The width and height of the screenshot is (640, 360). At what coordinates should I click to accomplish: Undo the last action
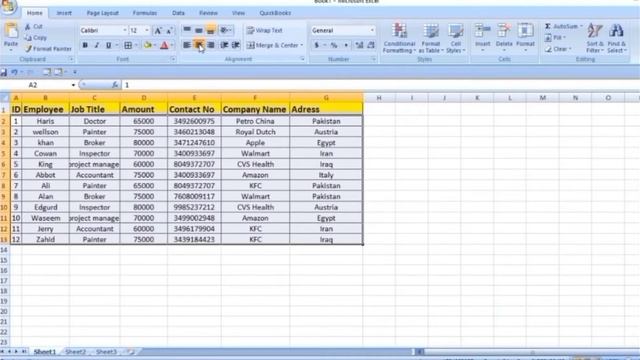[14, 72]
